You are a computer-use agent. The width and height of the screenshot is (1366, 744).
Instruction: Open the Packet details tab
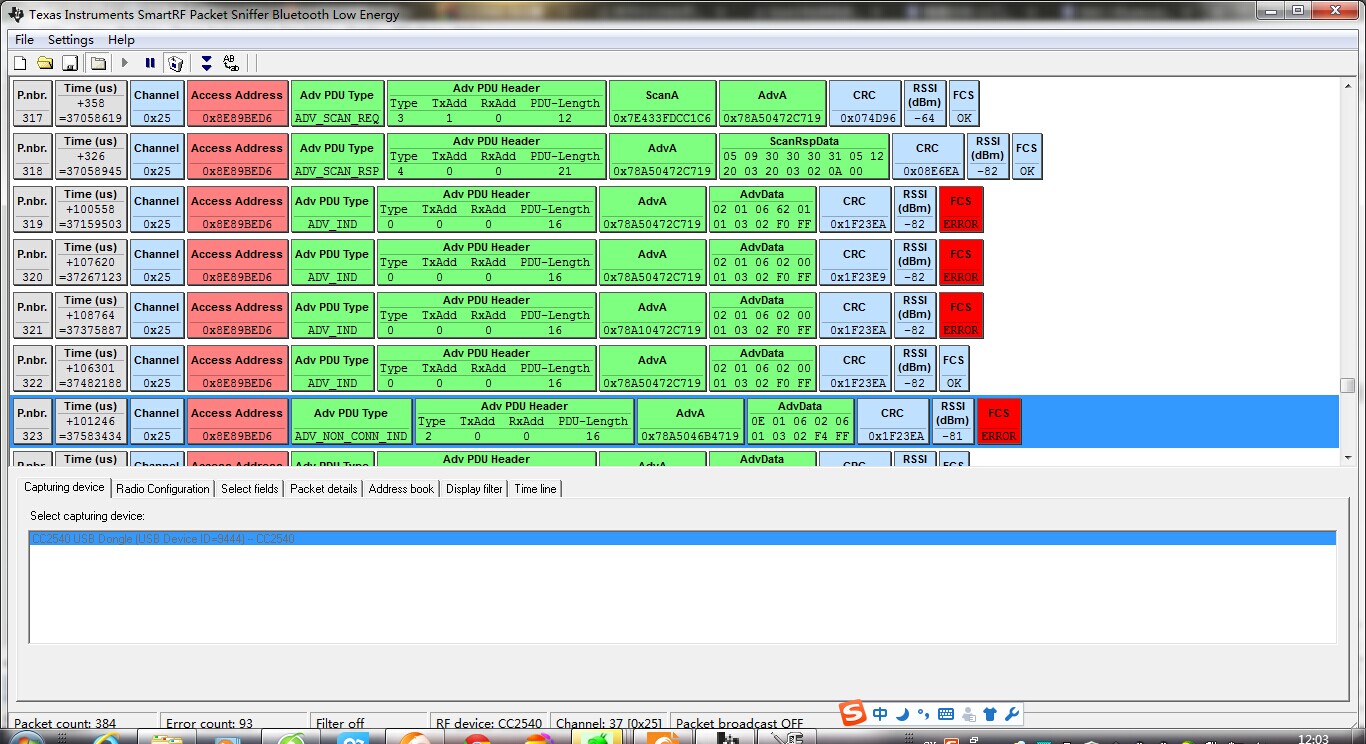324,489
